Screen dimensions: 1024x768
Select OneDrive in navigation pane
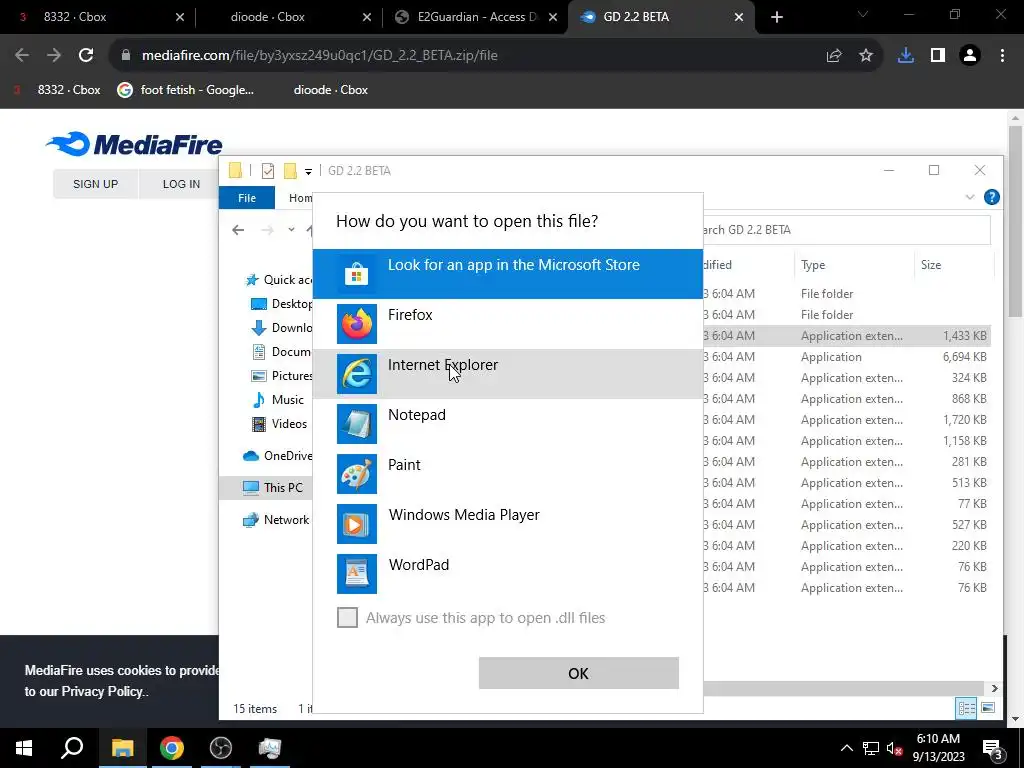coord(278,456)
